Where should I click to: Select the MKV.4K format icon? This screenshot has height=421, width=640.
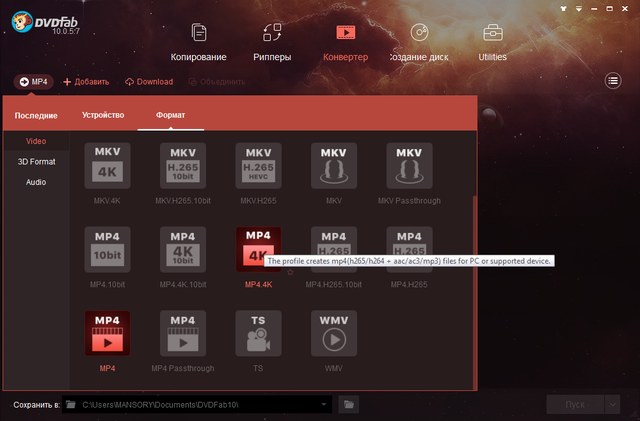(107, 166)
